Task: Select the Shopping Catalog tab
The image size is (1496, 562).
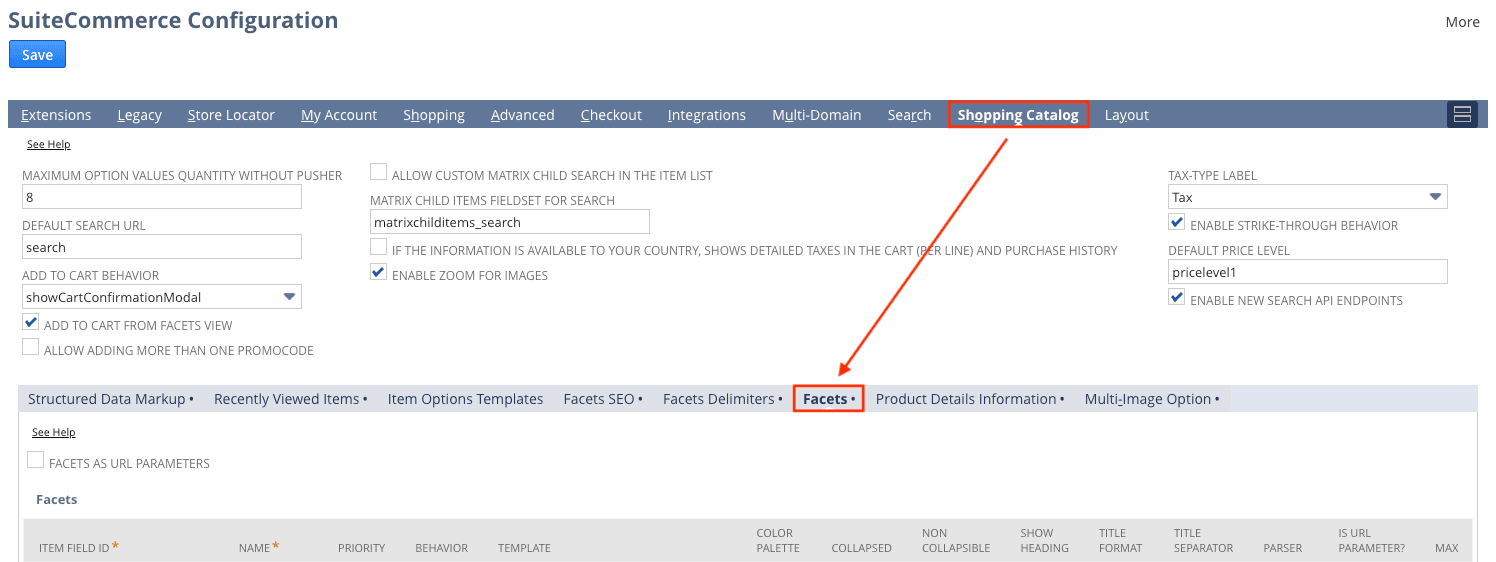Action: coord(1018,115)
